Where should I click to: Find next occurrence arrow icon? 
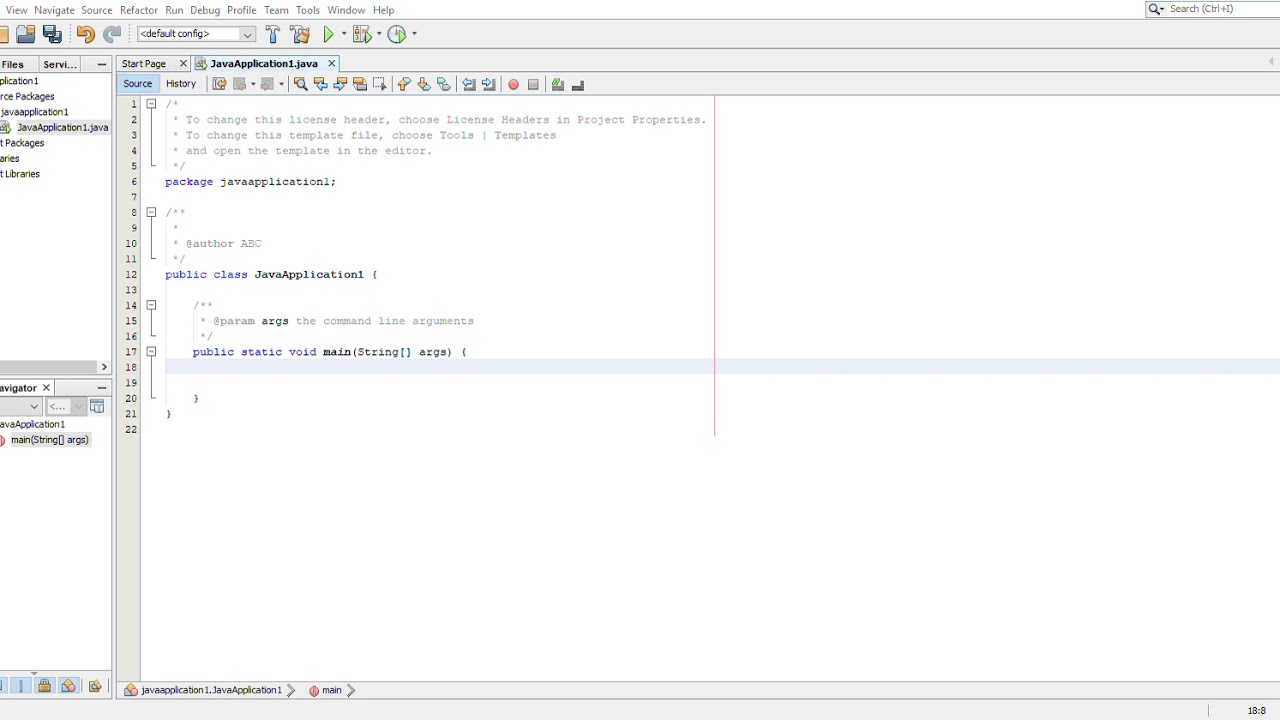[x=340, y=84]
